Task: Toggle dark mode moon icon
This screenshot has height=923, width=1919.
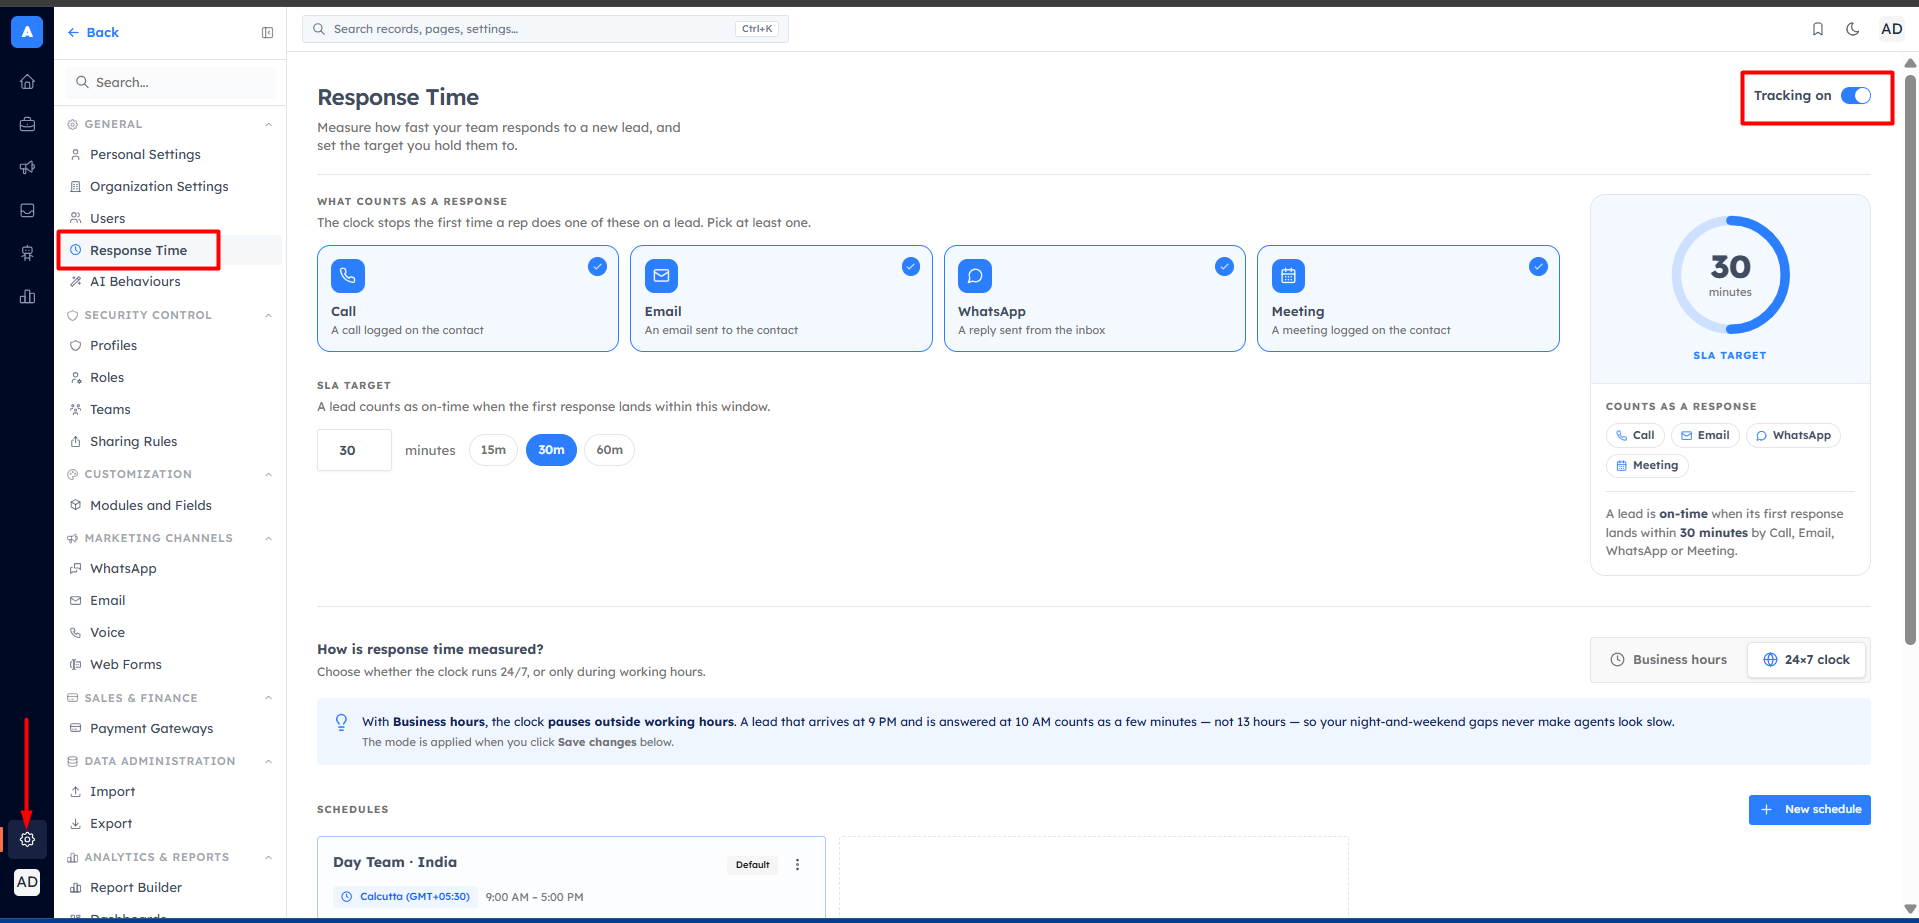Action: pos(1852,29)
